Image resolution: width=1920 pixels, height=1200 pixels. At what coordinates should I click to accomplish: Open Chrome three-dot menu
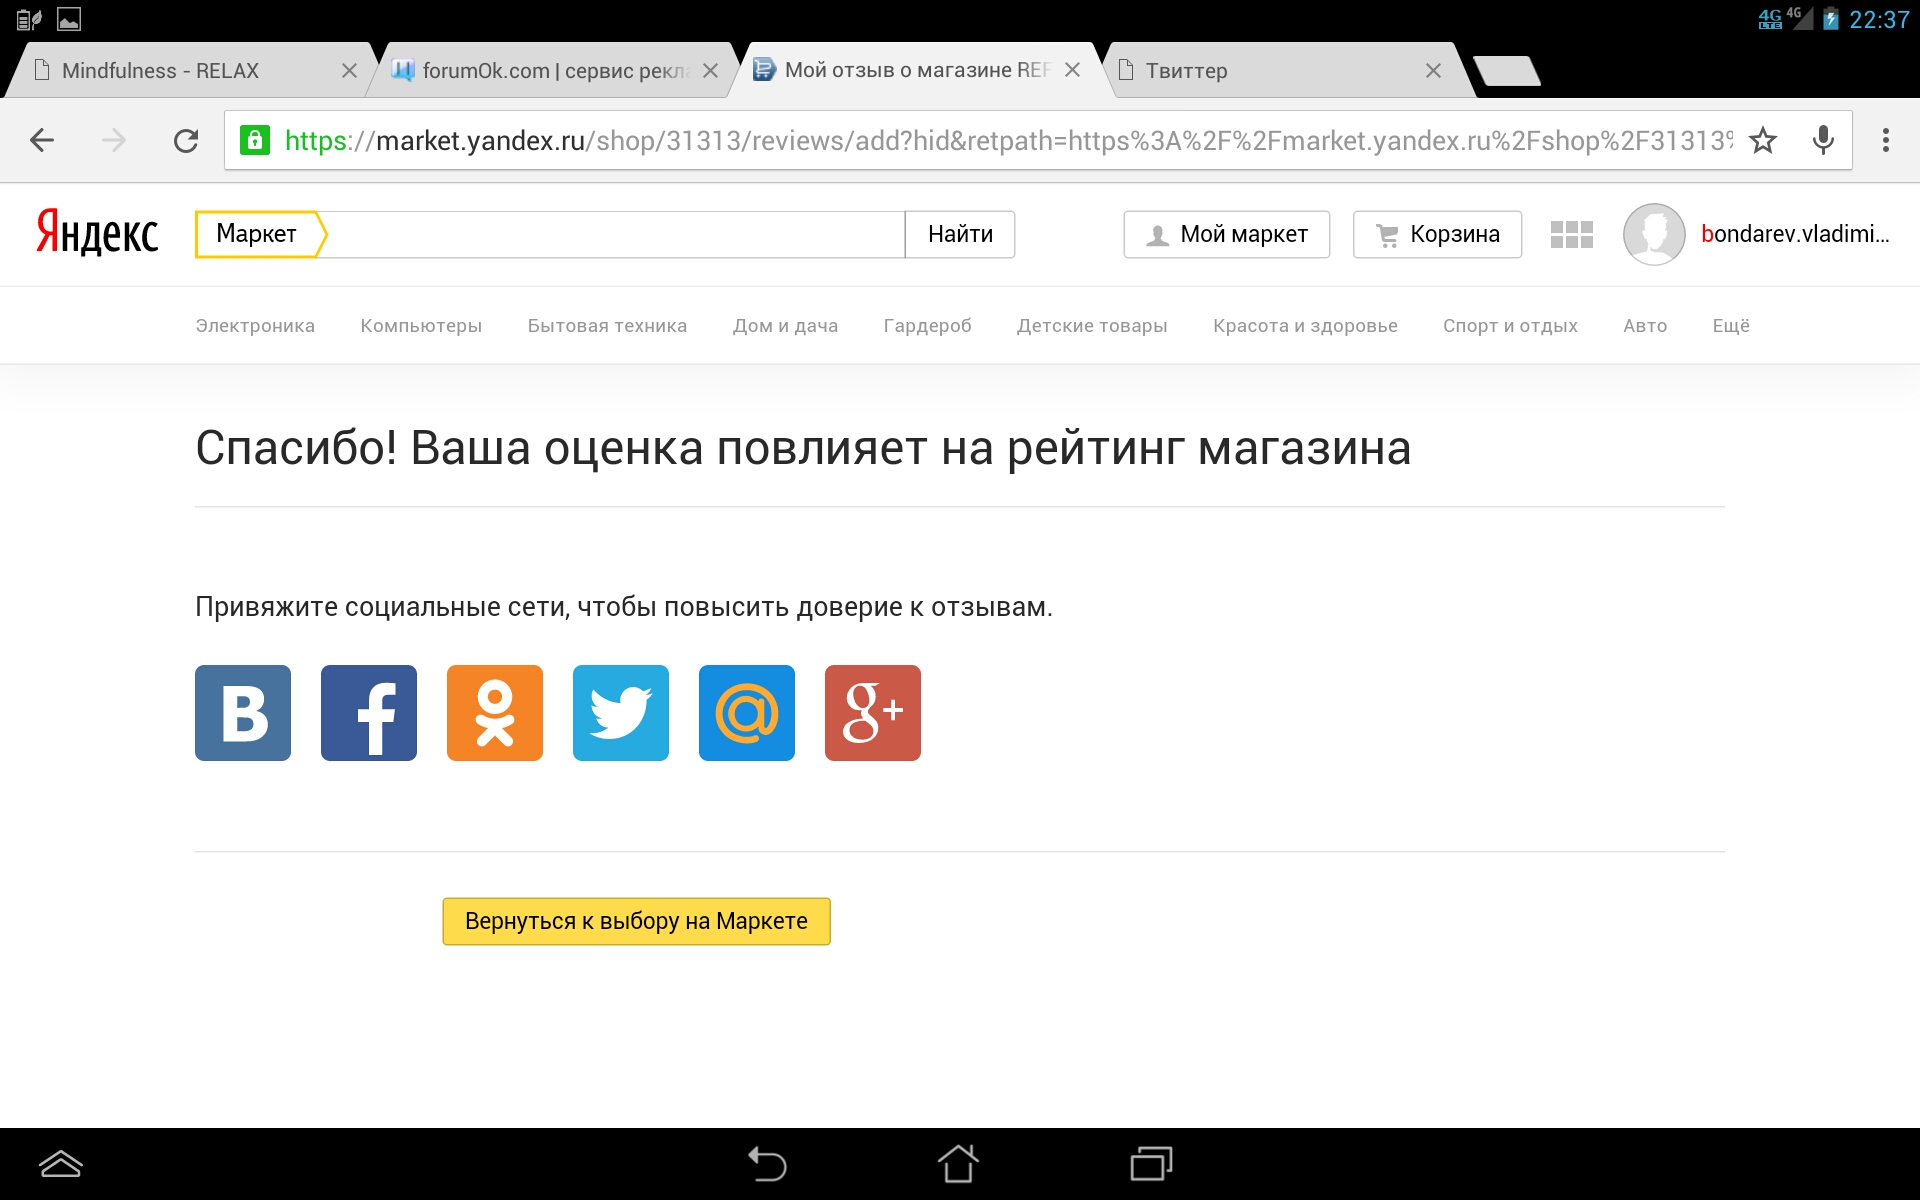pos(1886,141)
